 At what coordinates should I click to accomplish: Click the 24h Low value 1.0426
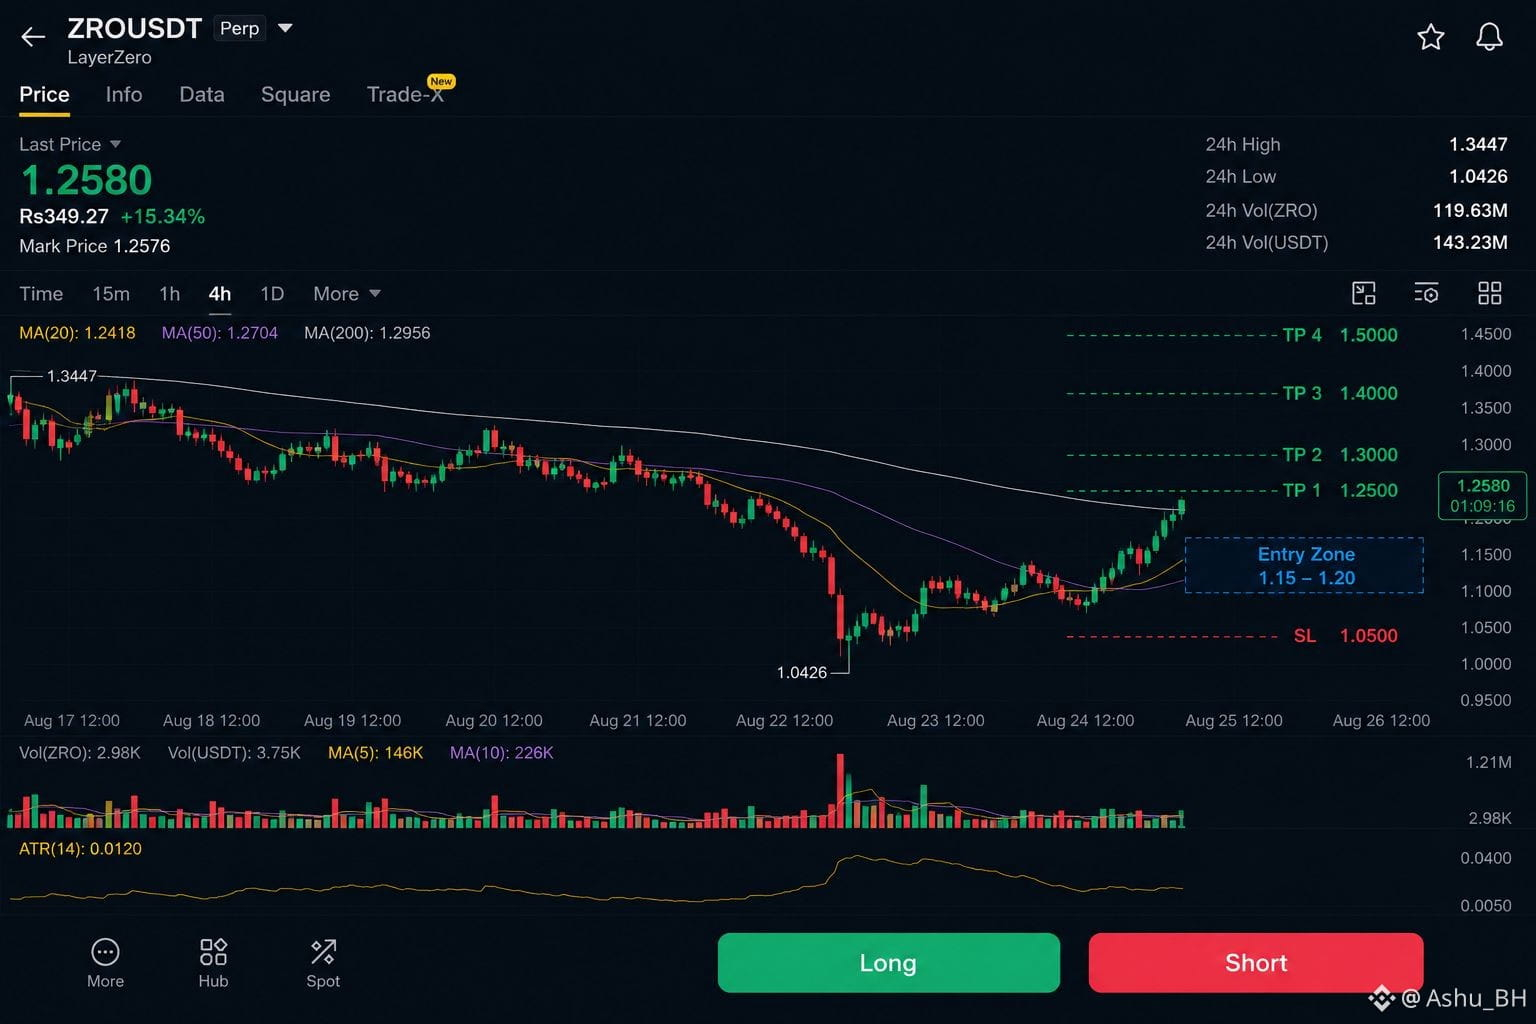click(1478, 176)
